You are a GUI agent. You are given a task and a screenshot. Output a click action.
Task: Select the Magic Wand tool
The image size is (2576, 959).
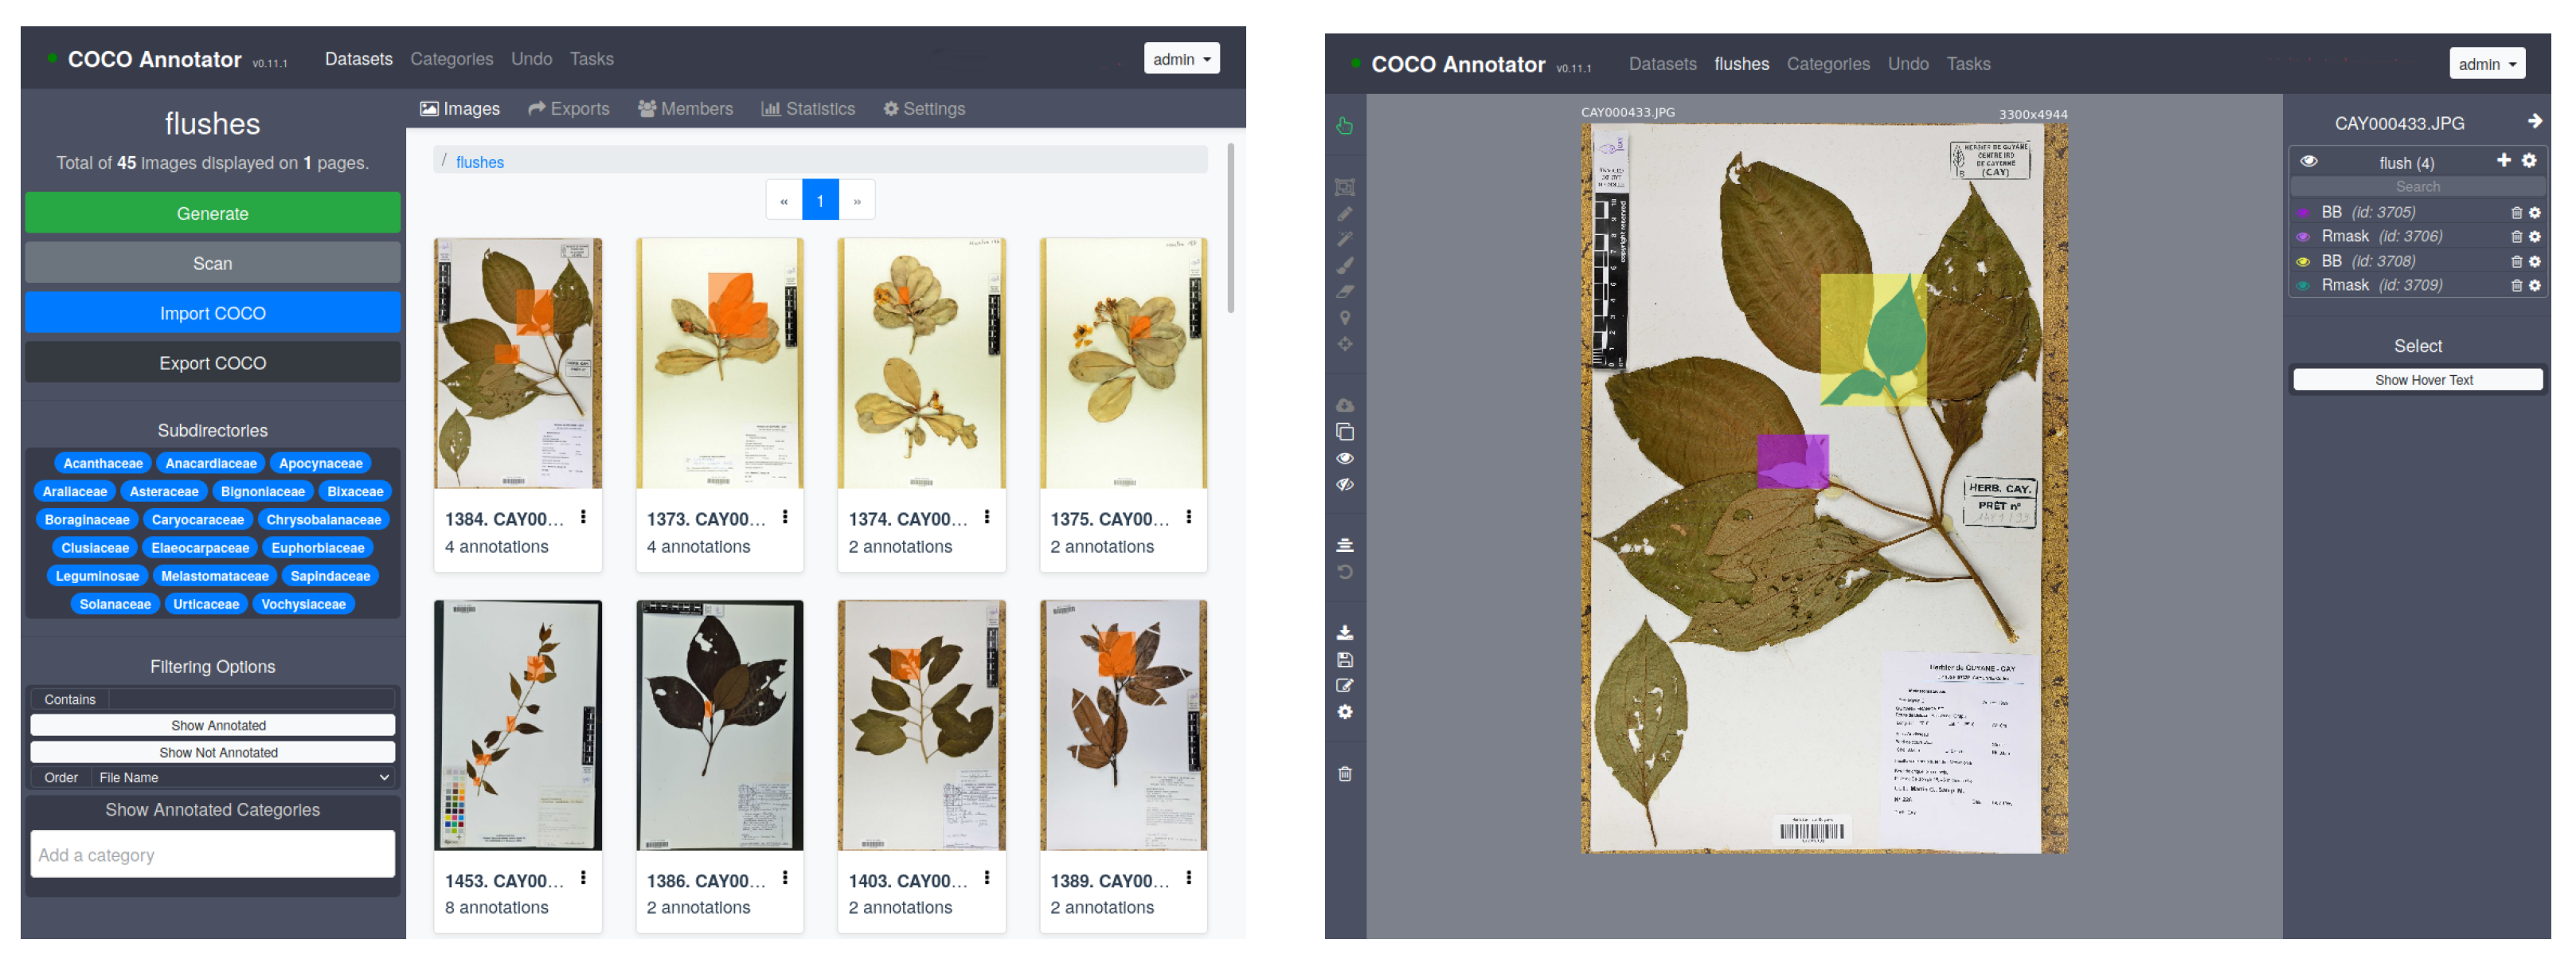click(x=1344, y=239)
